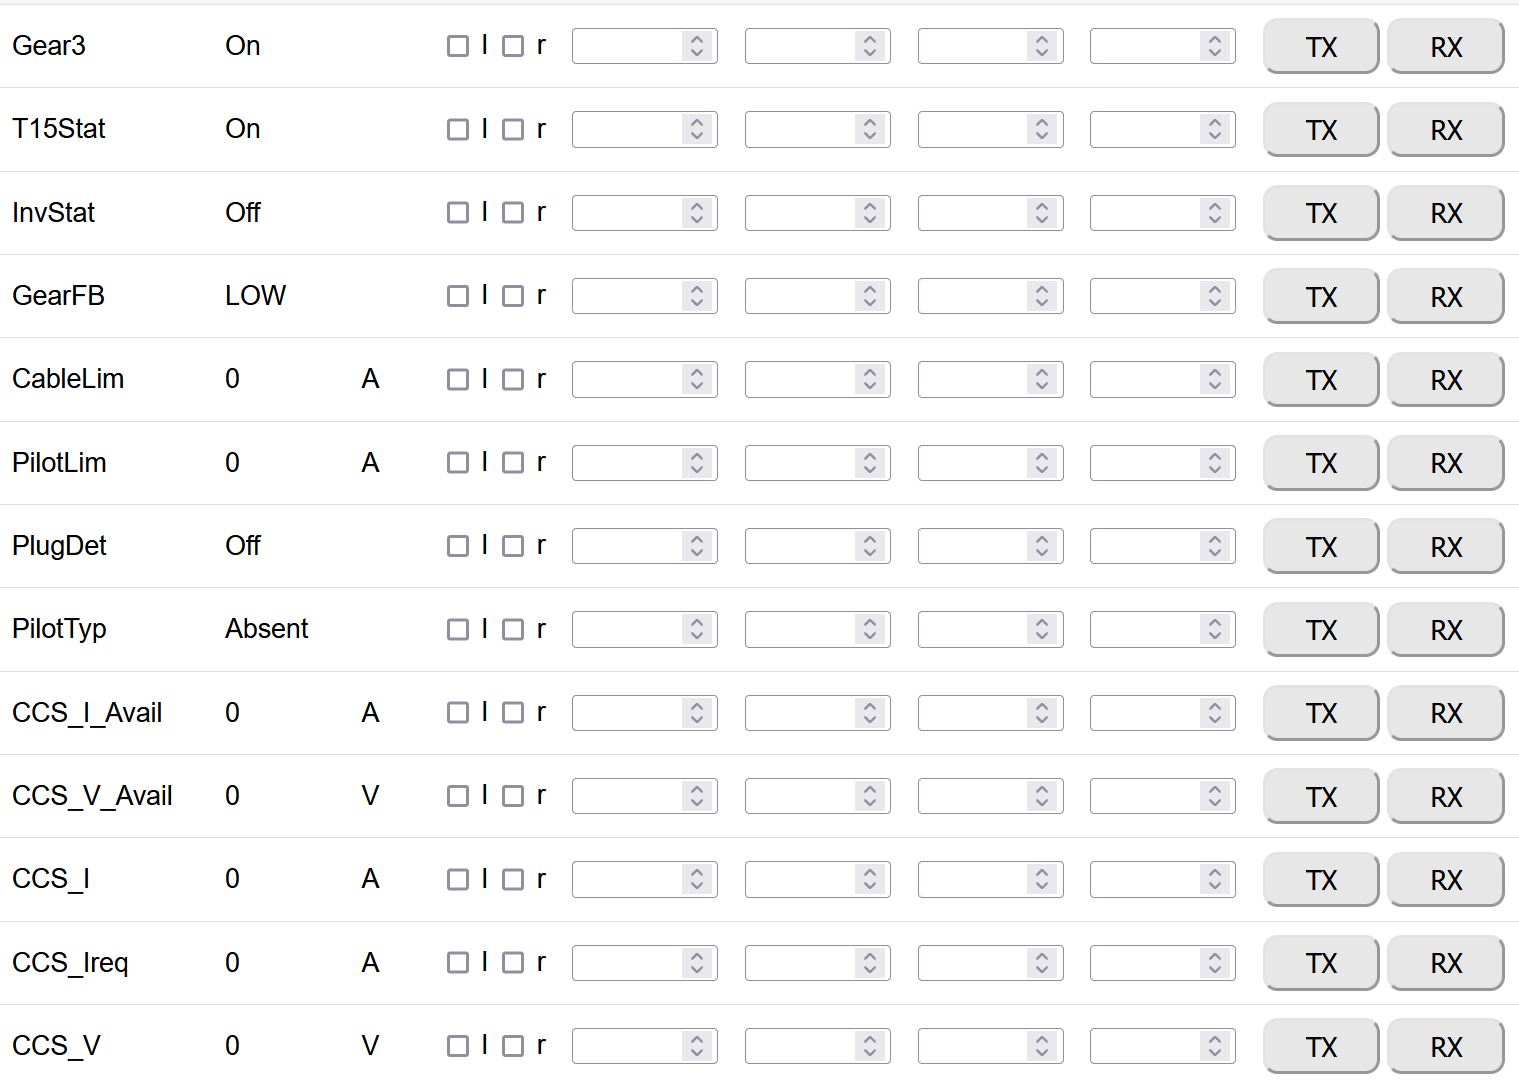Check the 'r' checkbox in CableLim row

coord(513,379)
